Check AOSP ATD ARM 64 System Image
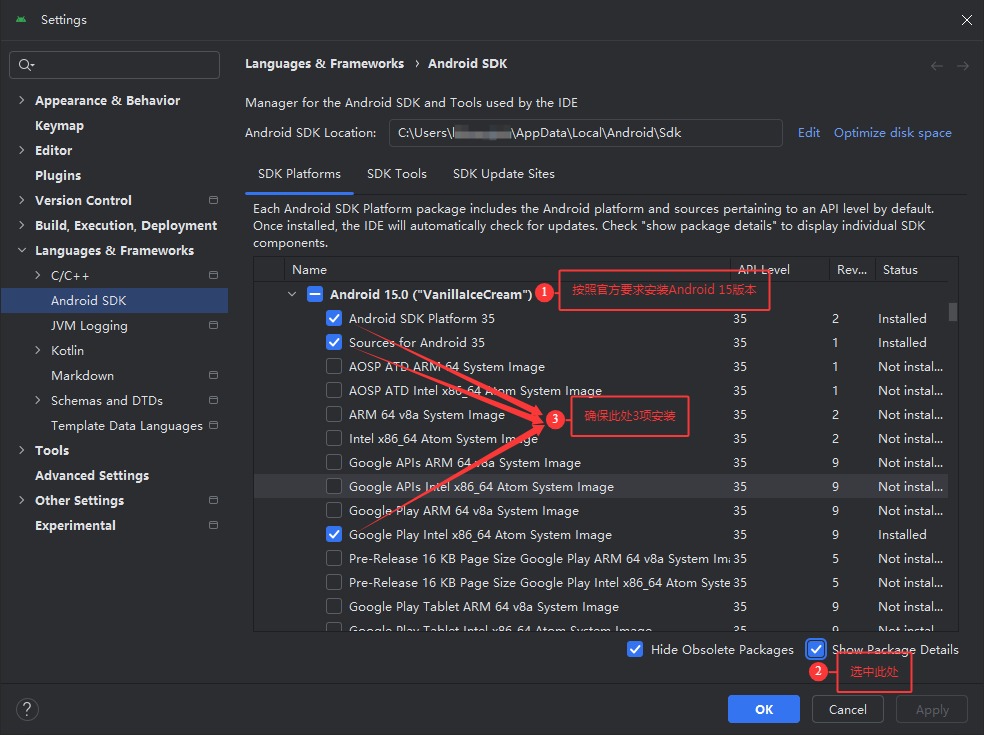The height and width of the screenshot is (735, 984). click(x=334, y=366)
